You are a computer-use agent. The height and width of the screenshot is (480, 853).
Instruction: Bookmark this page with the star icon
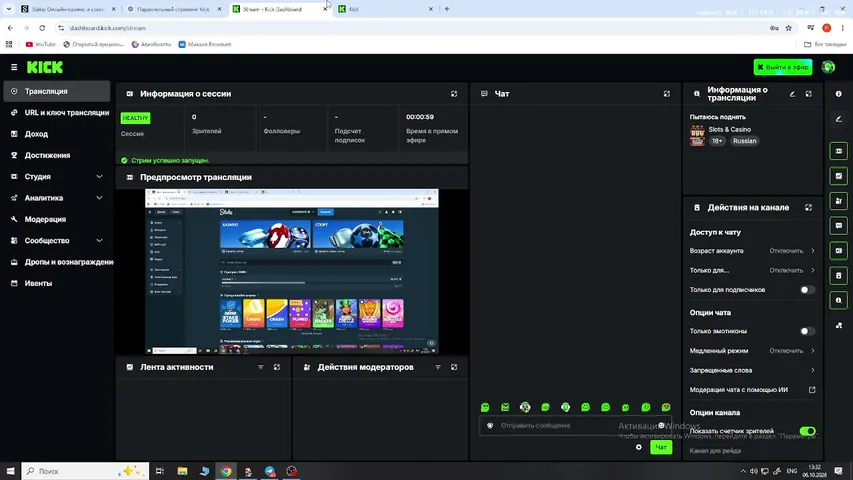788,28
